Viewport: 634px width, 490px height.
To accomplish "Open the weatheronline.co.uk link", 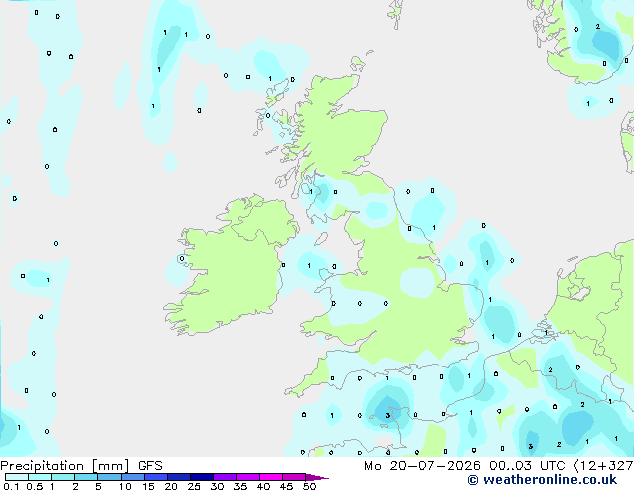I will (x=542, y=480).
